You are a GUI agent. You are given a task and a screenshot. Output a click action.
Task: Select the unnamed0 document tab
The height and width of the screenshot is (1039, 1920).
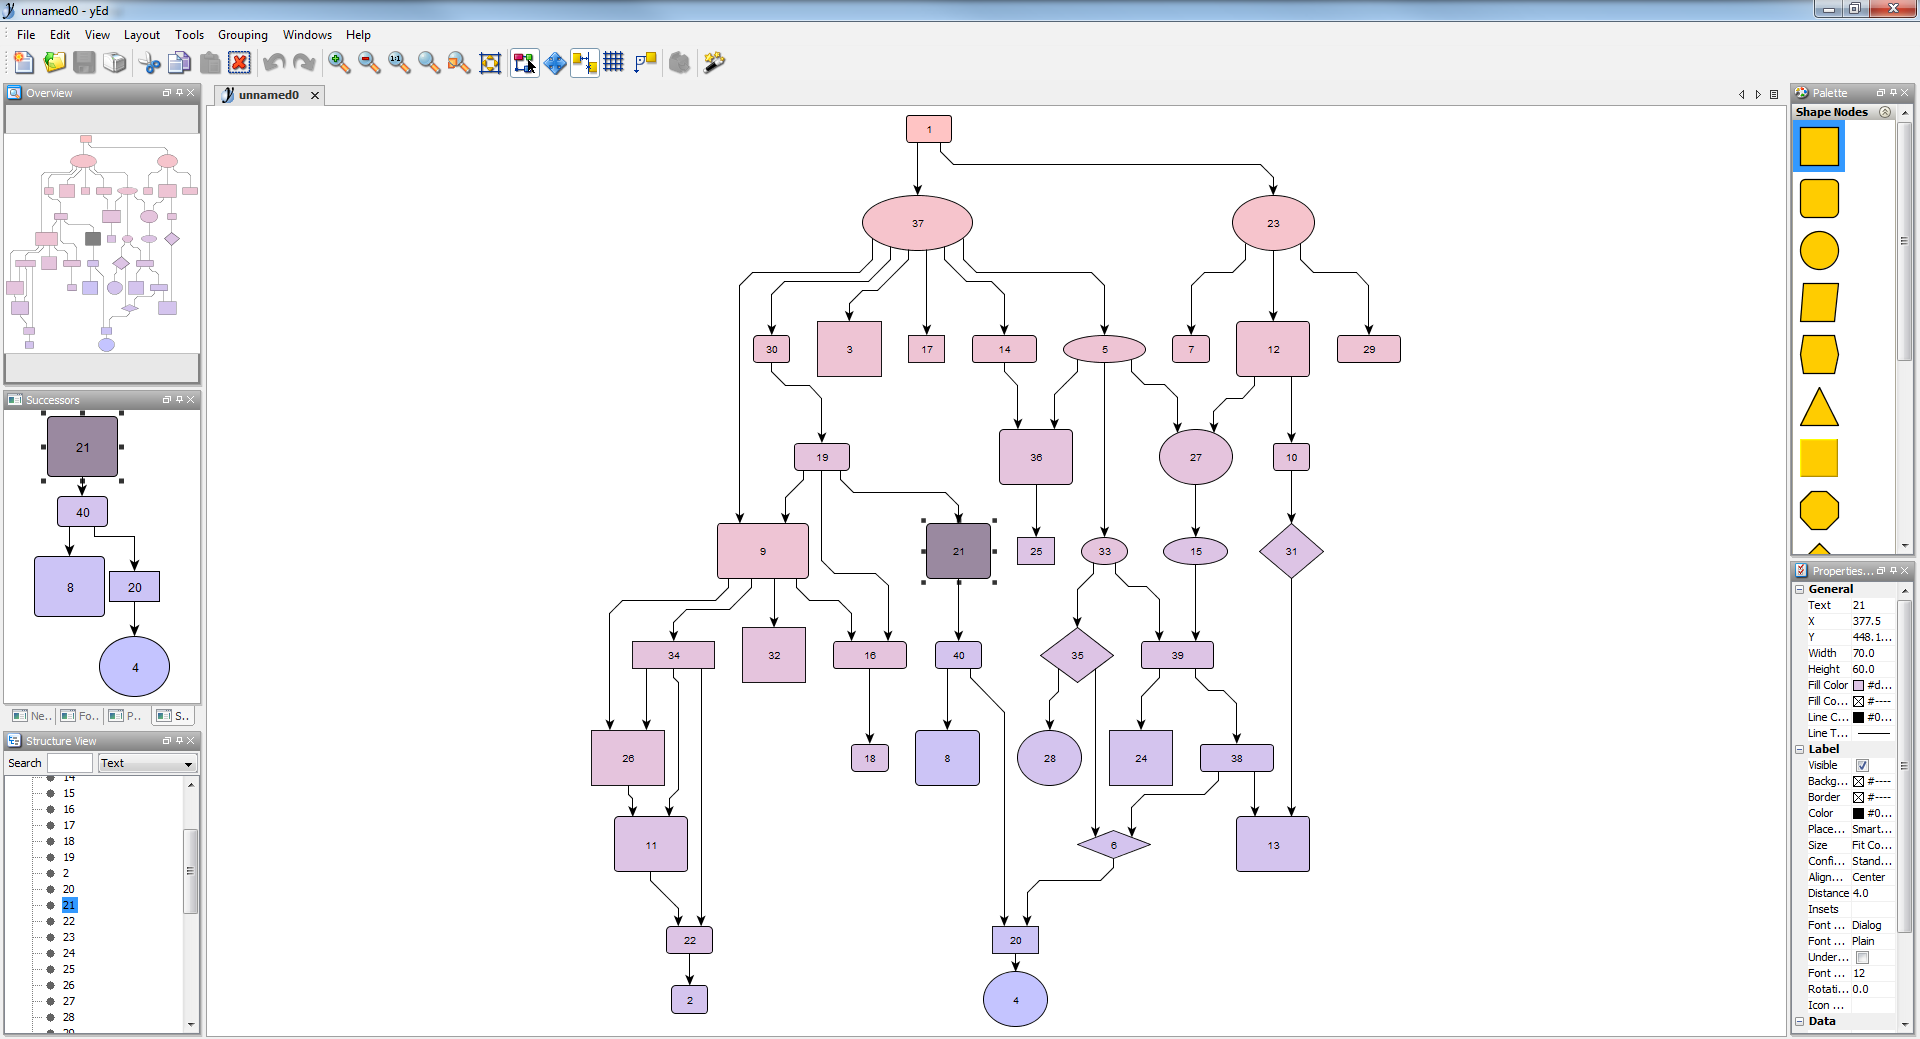268,95
